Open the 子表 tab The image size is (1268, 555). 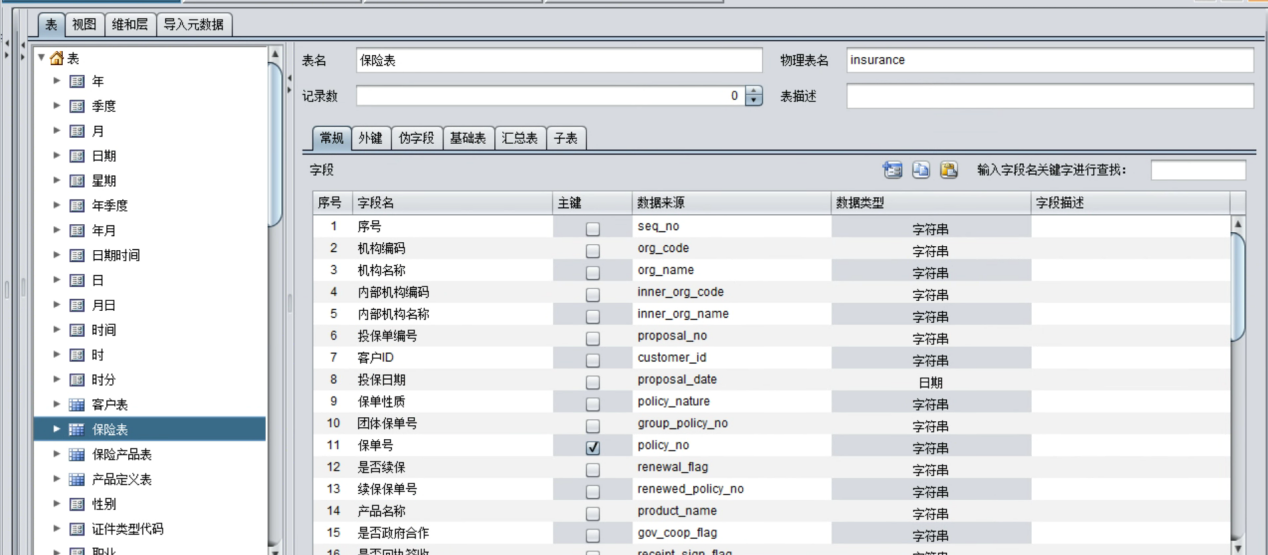pyautogui.click(x=566, y=139)
